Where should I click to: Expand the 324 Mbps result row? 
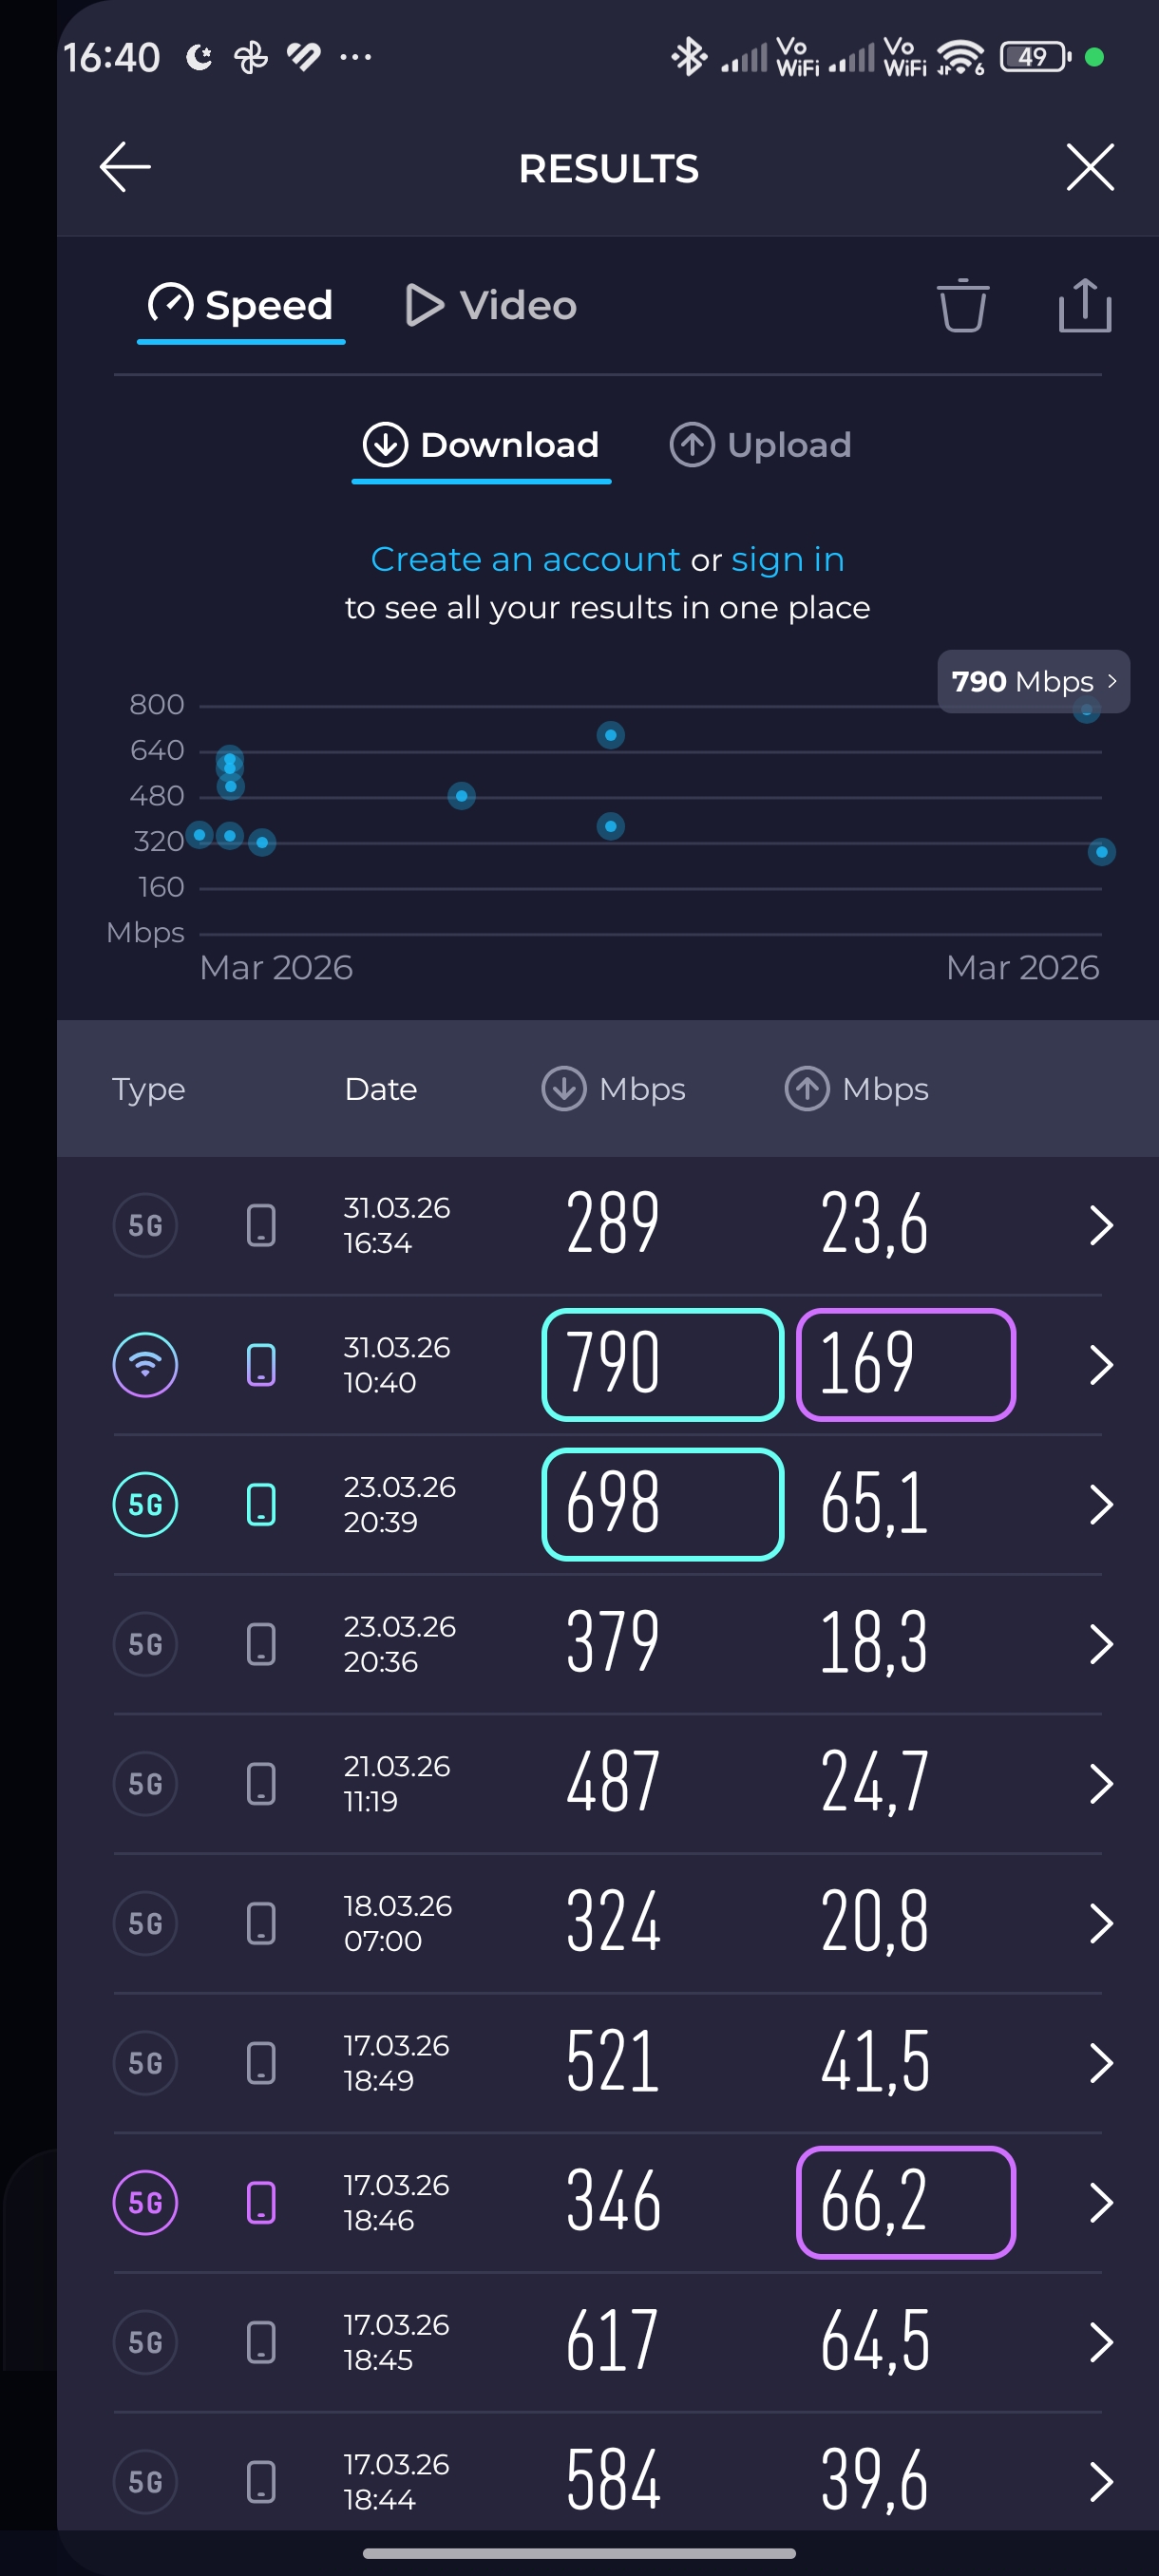(x=1100, y=1923)
